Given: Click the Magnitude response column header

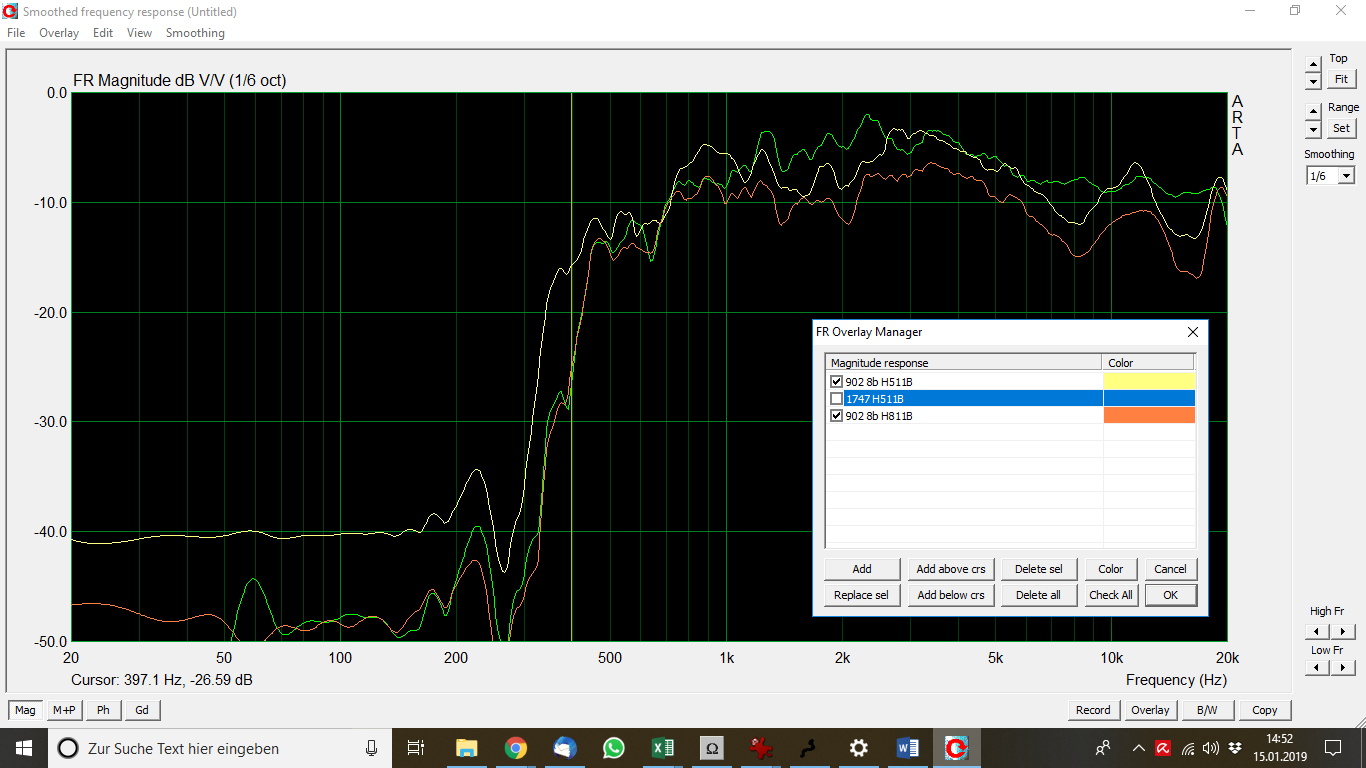Looking at the screenshot, I should (963, 363).
